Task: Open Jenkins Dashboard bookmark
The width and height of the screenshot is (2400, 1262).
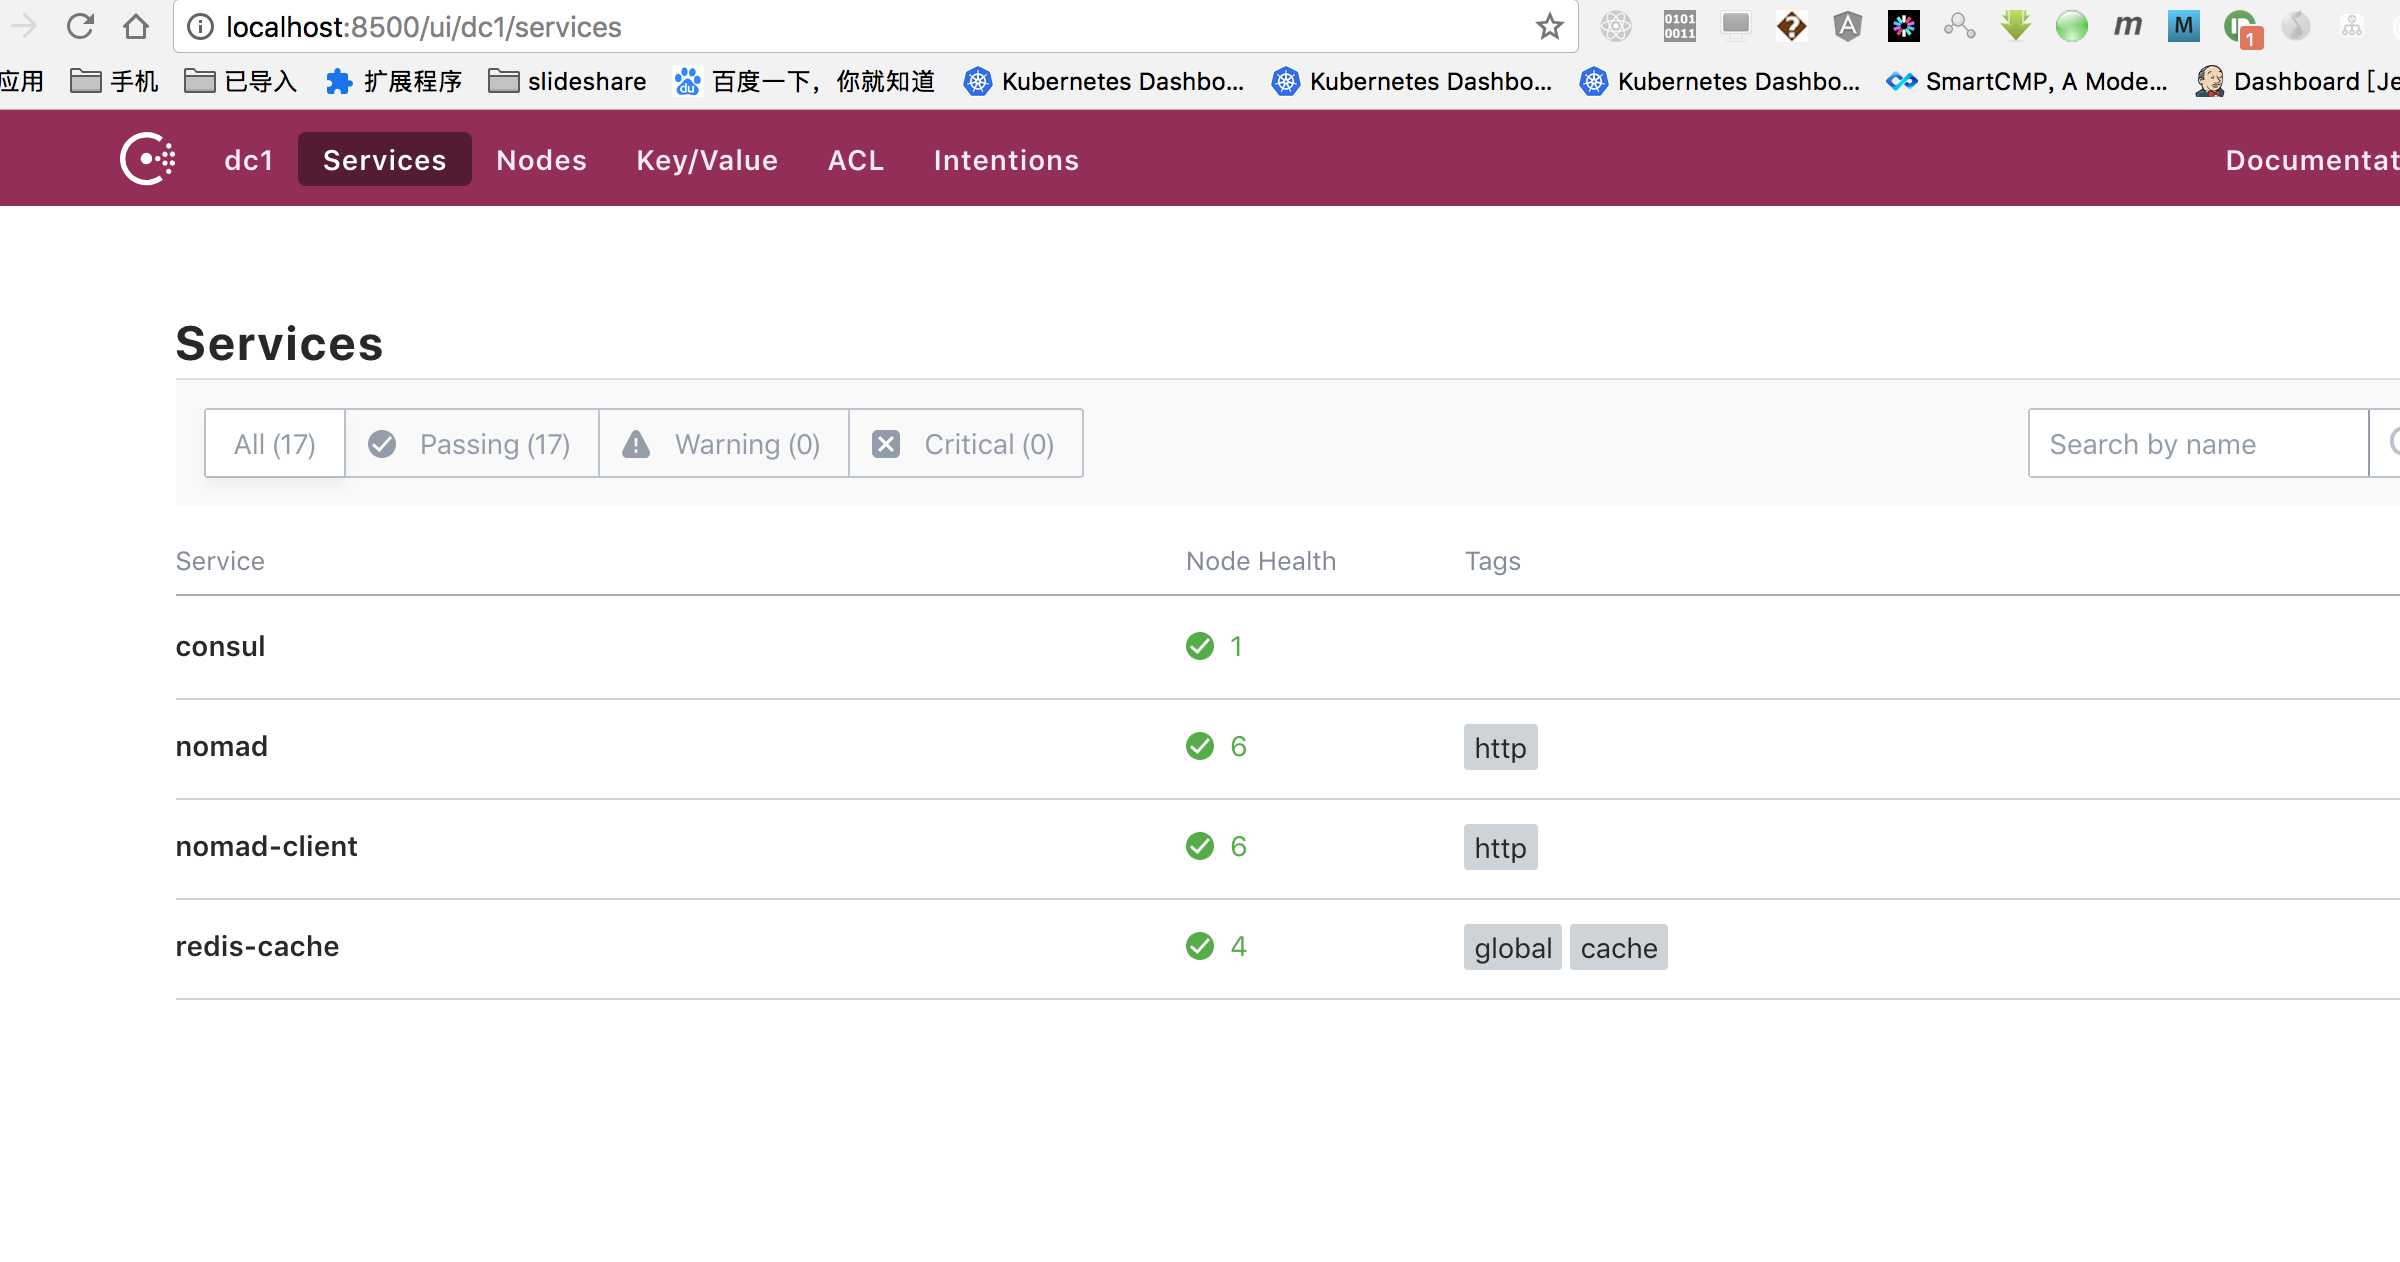Action: [x=2297, y=81]
